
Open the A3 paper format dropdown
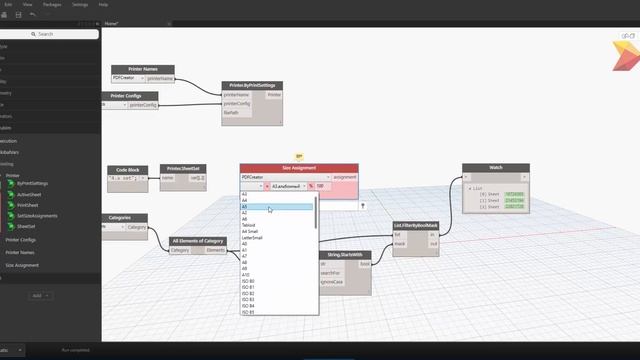(289, 186)
